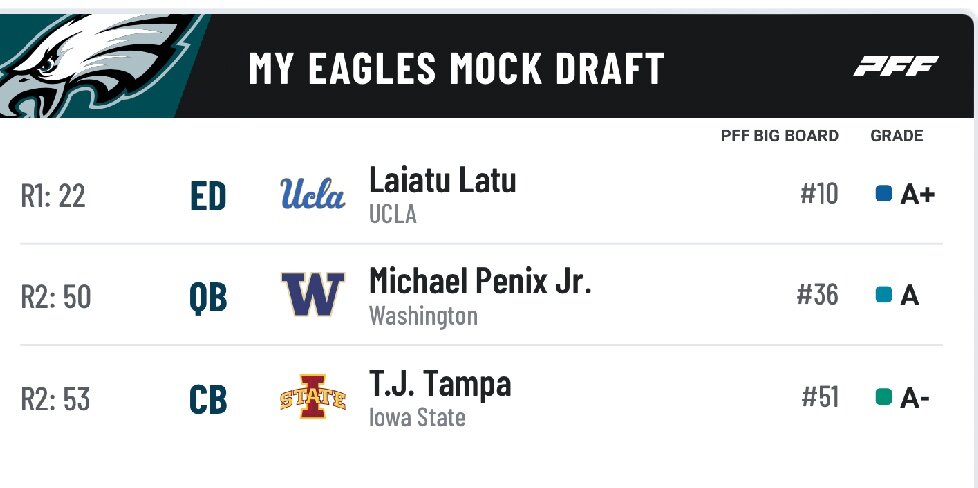Click the Iowa State Cyclones logo
This screenshot has width=978, height=488.
pos(312,398)
